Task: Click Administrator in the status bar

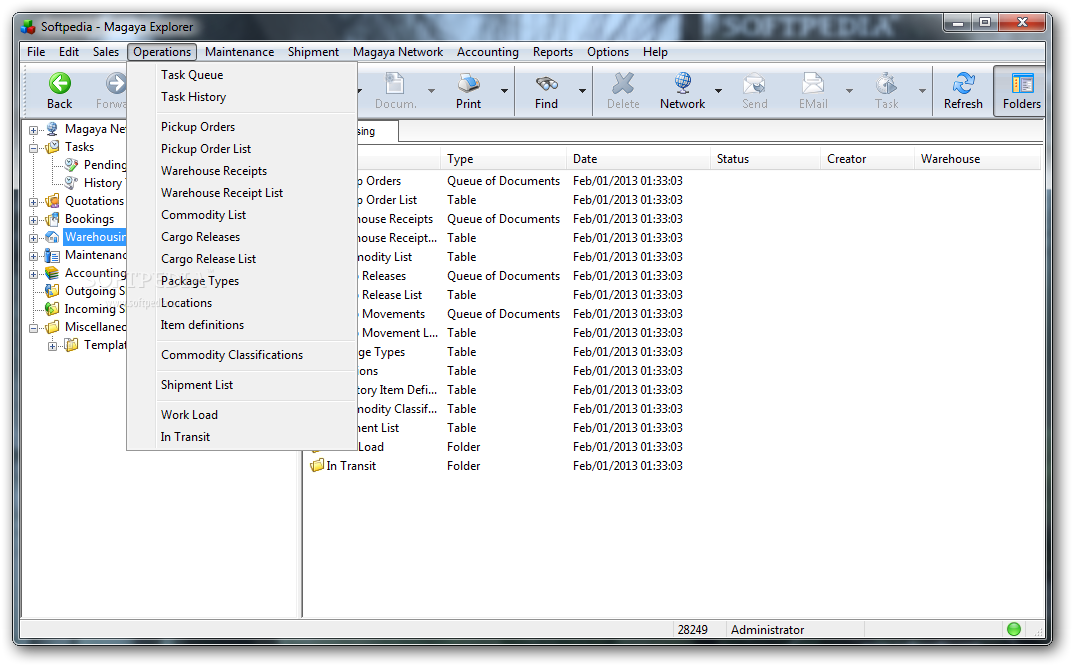Action: [767, 630]
